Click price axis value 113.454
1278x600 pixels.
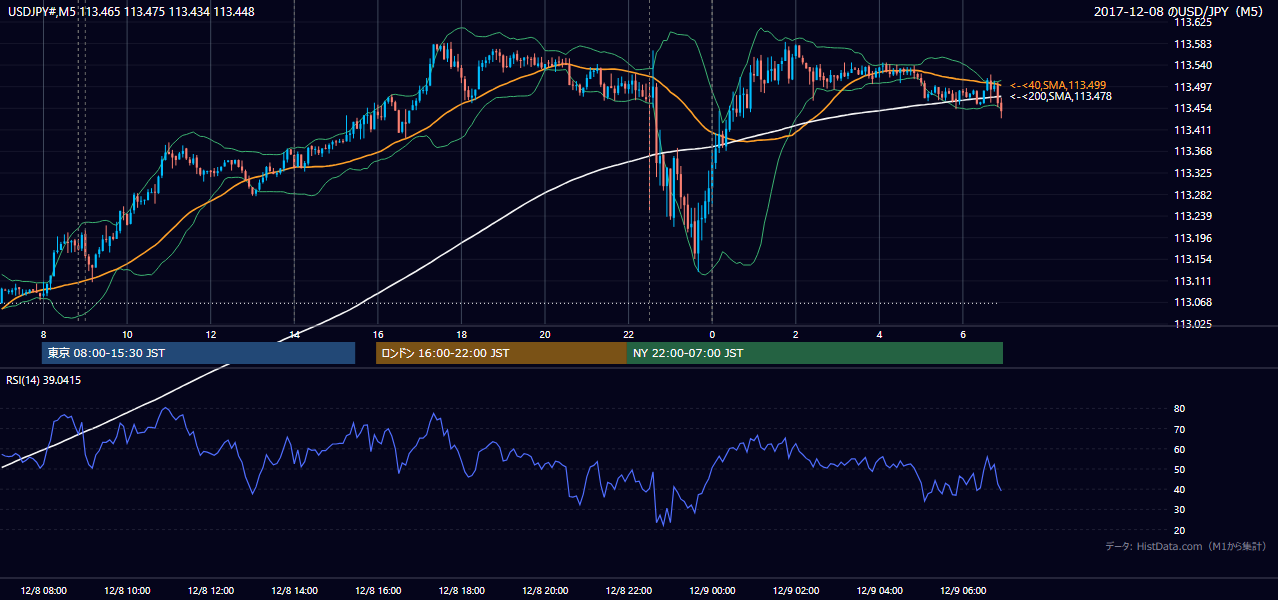coord(1193,108)
